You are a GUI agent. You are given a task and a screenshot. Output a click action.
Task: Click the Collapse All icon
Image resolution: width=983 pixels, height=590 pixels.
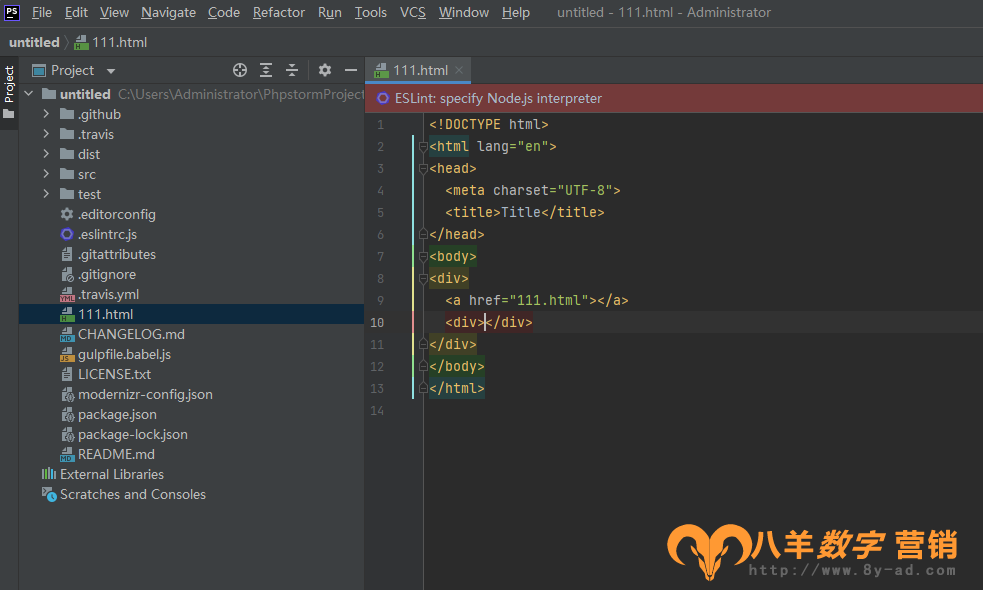coord(292,70)
